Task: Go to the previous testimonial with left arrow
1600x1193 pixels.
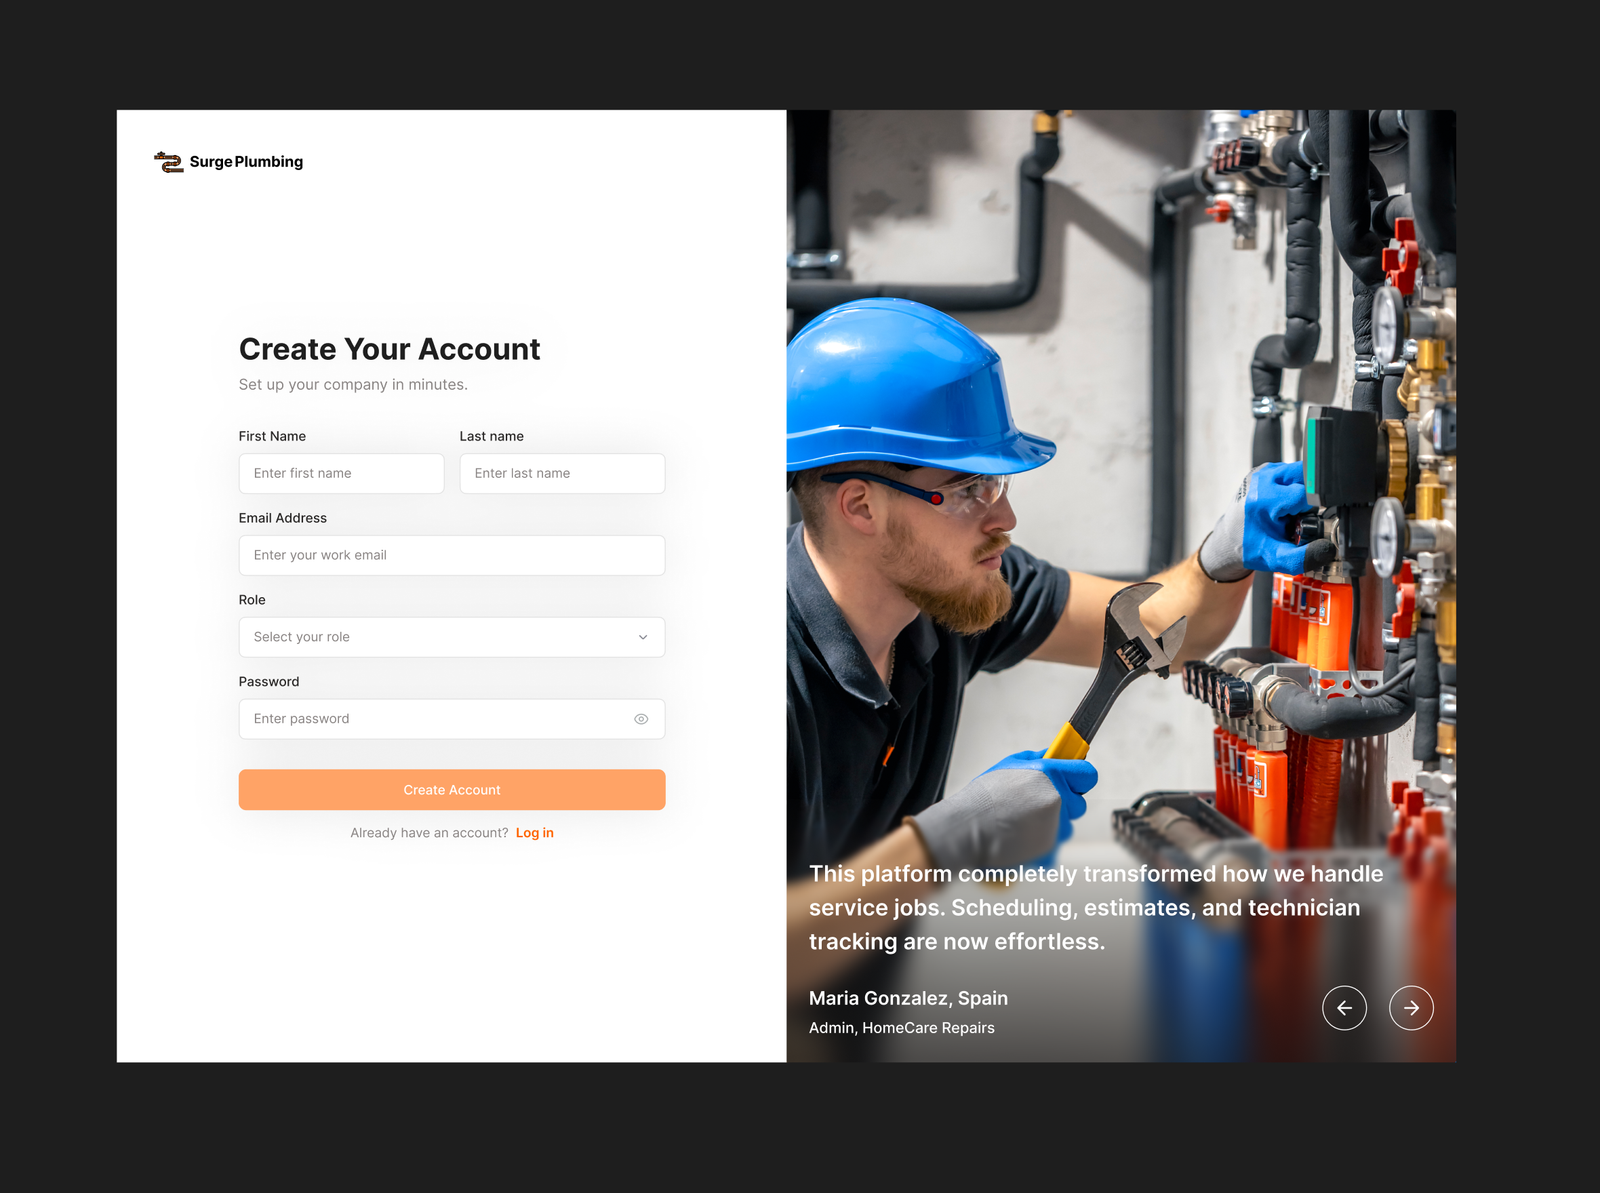Action: tap(1344, 1008)
